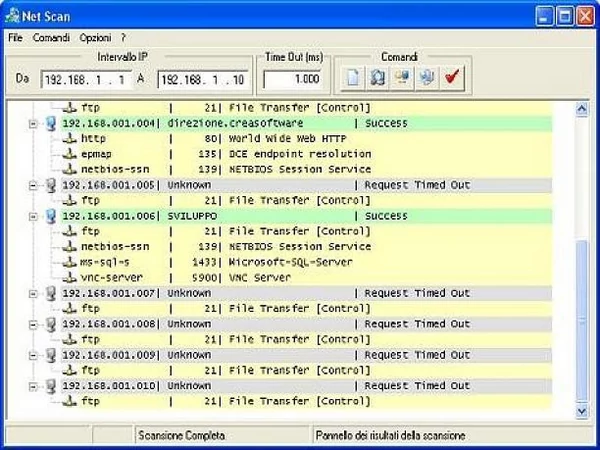600x450 pixels.
Task: Click the vertical scrollbar thumb
Action: (x=582, y=321)
